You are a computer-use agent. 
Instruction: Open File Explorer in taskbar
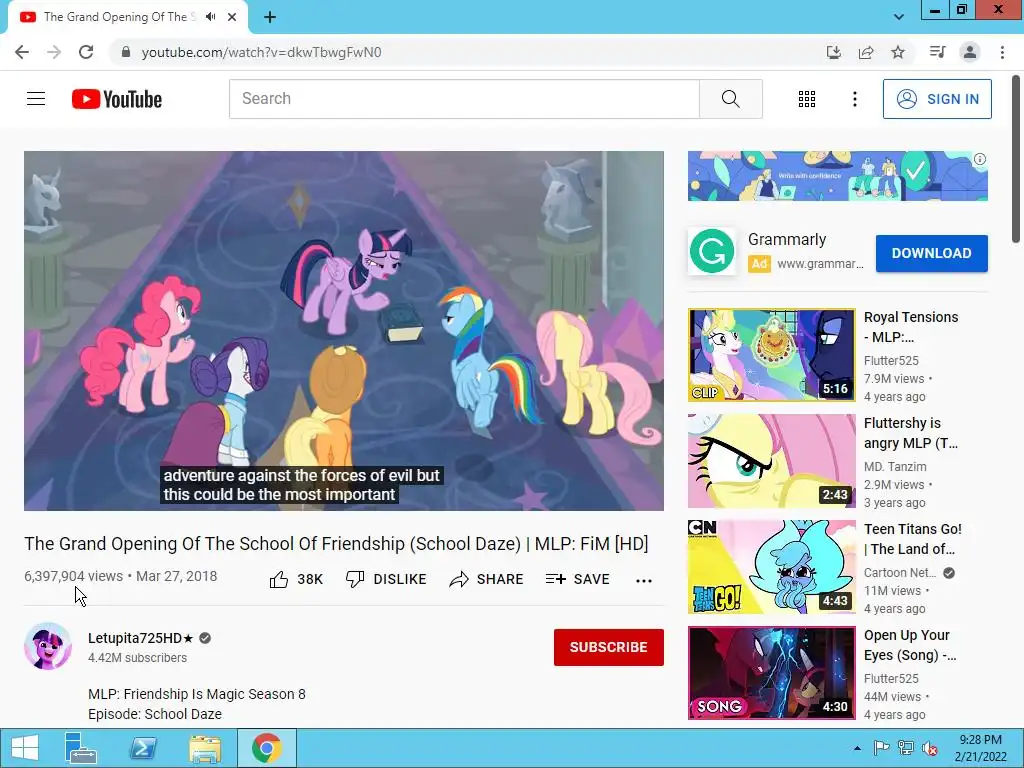[x=205, y=748]
